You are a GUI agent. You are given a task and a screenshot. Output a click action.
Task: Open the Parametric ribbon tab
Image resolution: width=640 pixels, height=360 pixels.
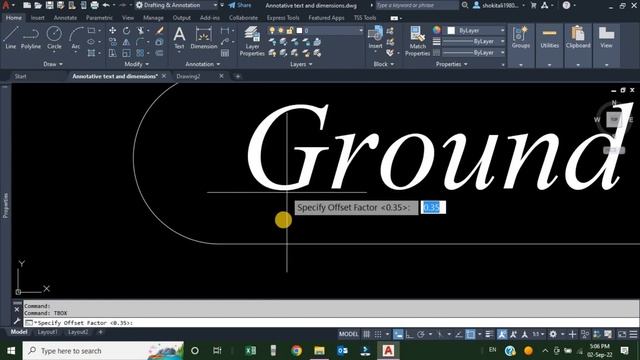(99, 18)
